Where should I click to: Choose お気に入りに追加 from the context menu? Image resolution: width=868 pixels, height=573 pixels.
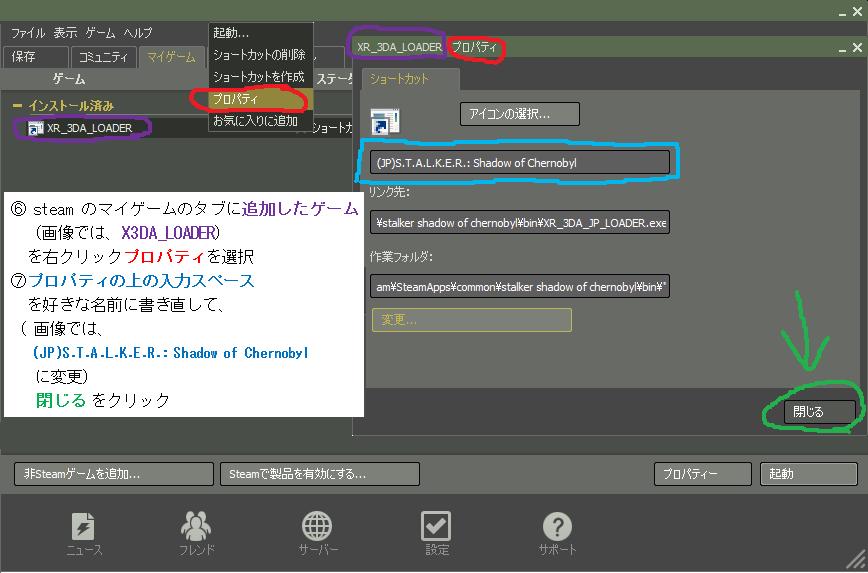pos(261,121)
